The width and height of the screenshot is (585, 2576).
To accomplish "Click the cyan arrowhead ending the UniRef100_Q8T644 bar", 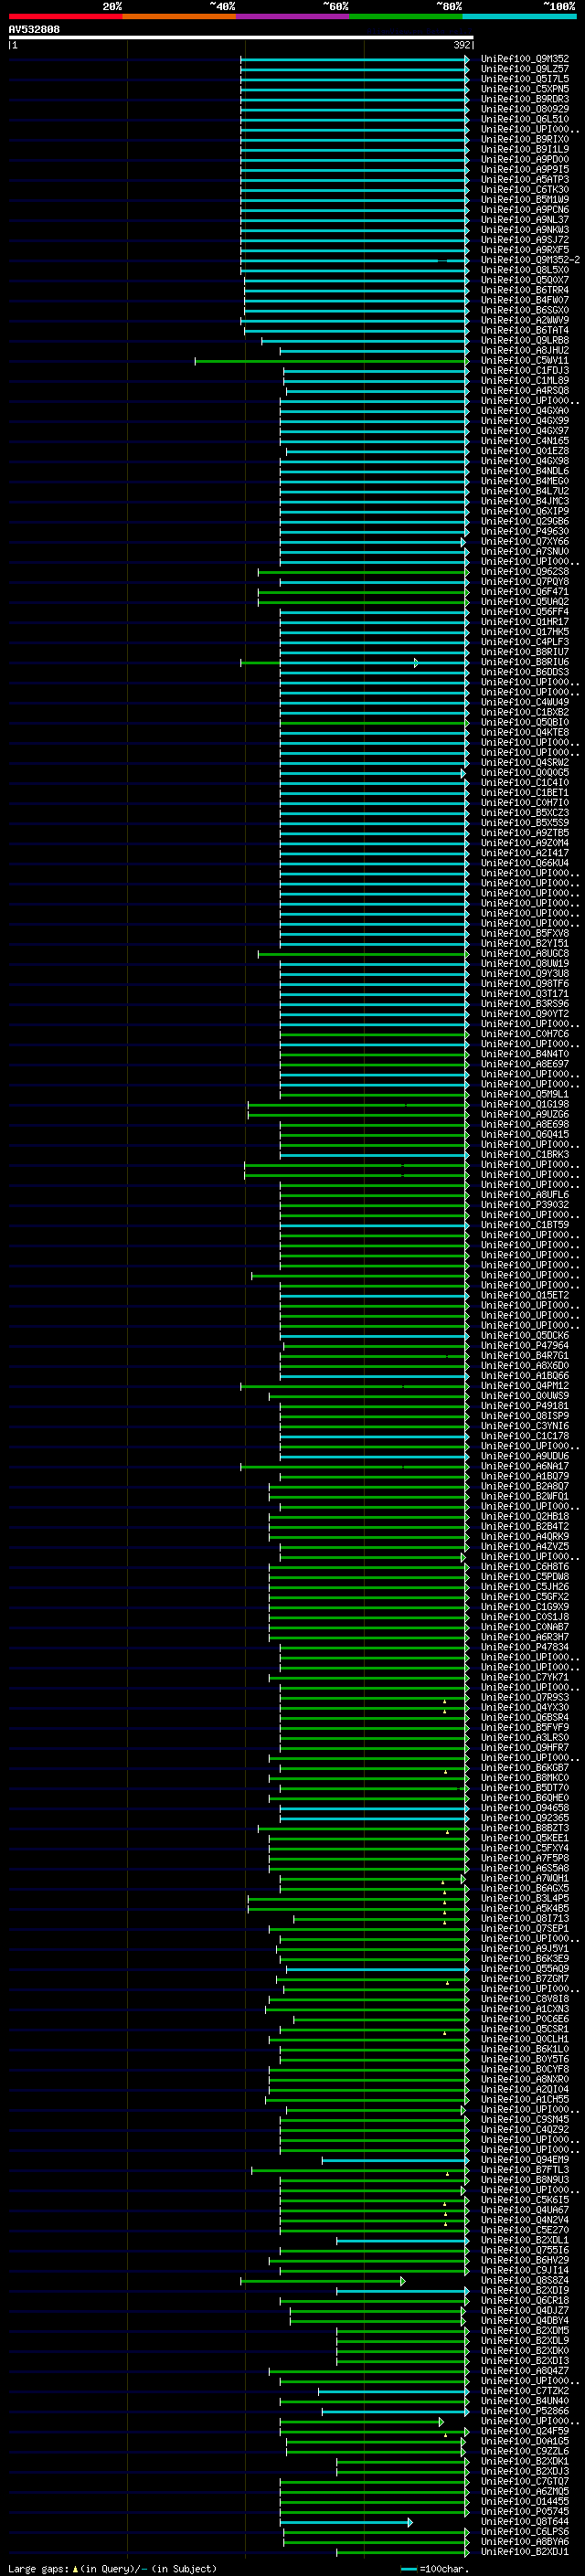I will pos(410,2523).
